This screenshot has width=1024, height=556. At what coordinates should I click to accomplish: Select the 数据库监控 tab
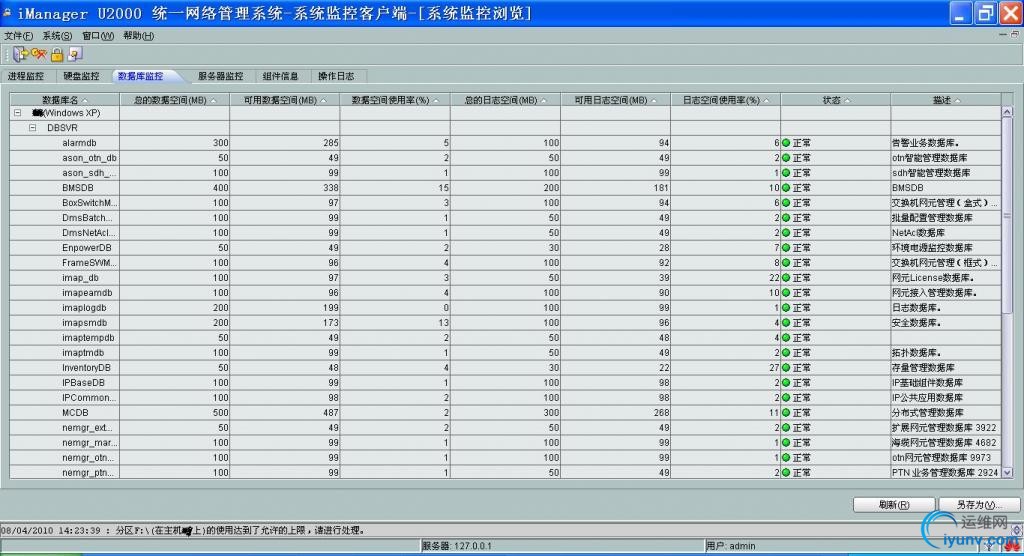[140, 76]
